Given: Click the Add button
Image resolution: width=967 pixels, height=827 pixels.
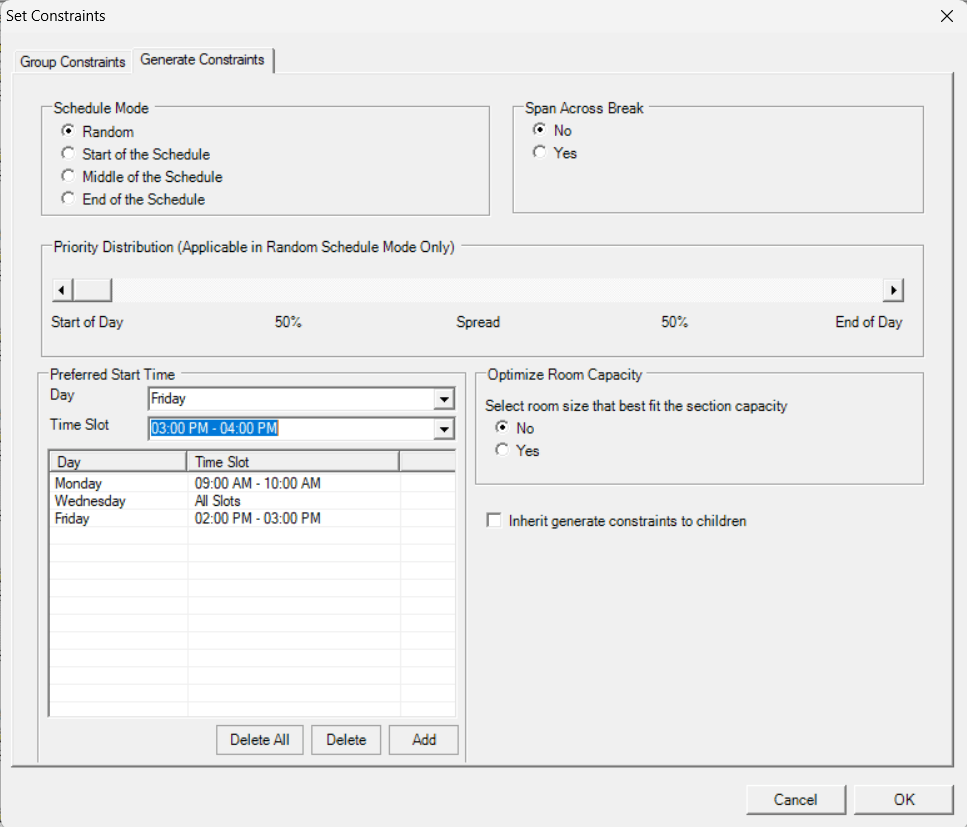Looking at the screenshot, I should (x=424, y=739).
